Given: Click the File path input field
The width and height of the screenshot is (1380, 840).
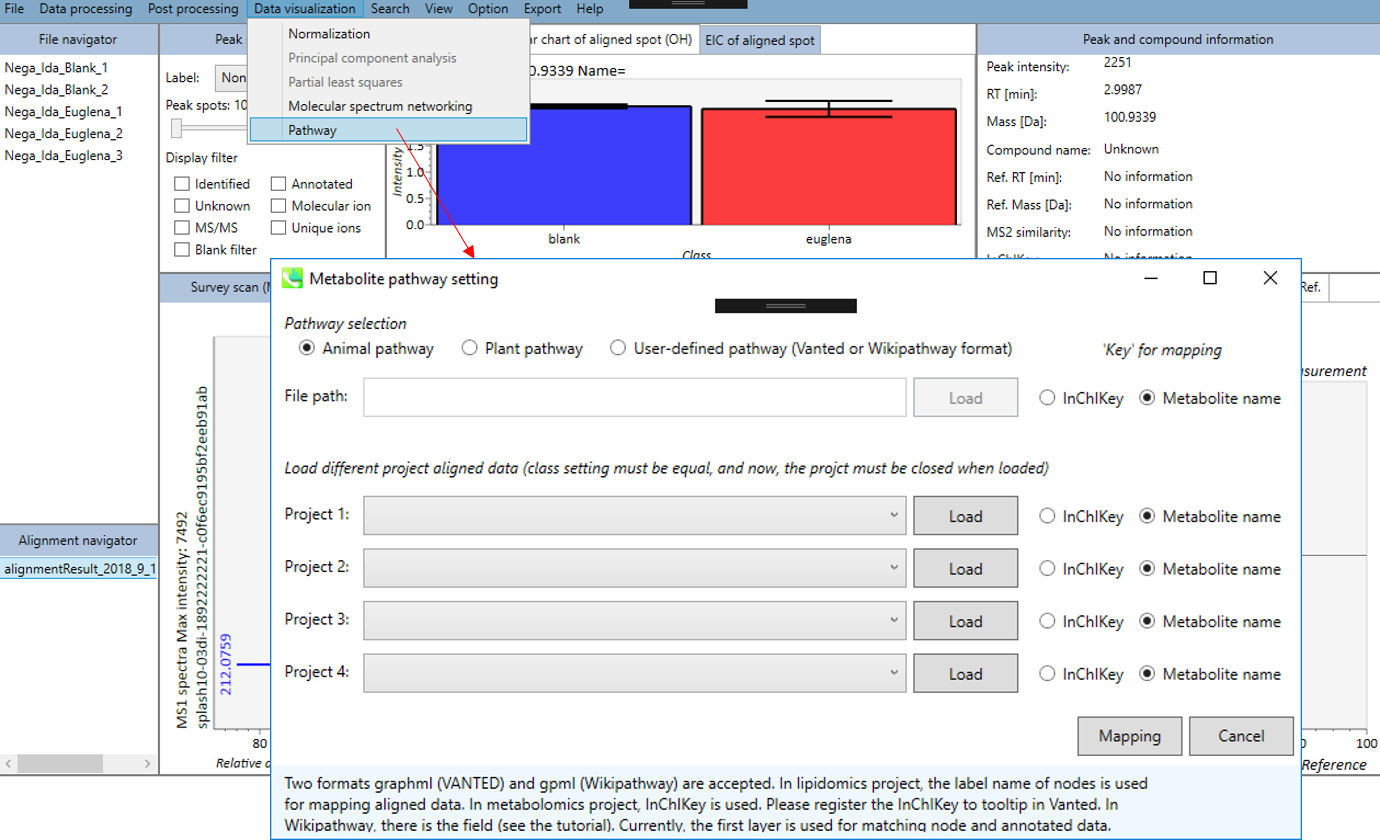Looking at the screenshot, I should click(635, 397).
